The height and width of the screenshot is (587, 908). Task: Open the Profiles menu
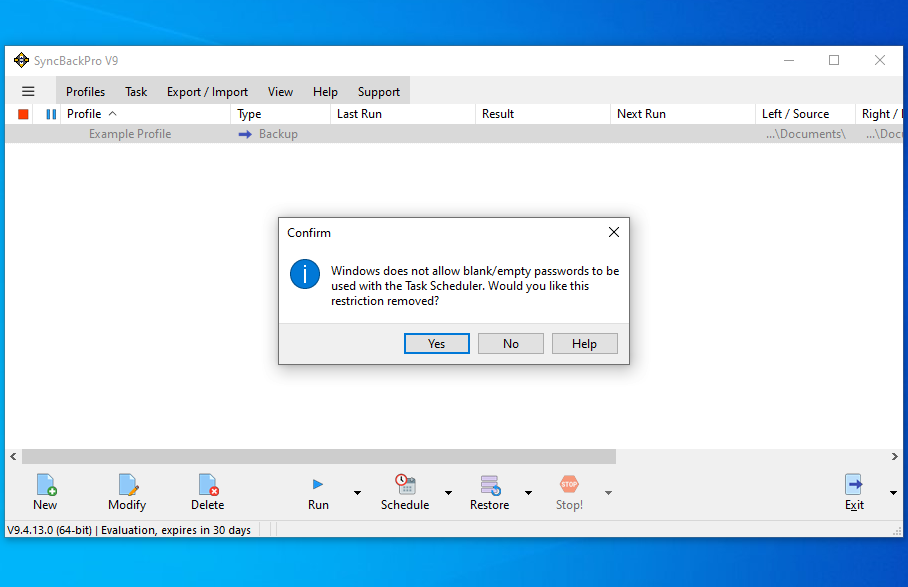[85, 91]
